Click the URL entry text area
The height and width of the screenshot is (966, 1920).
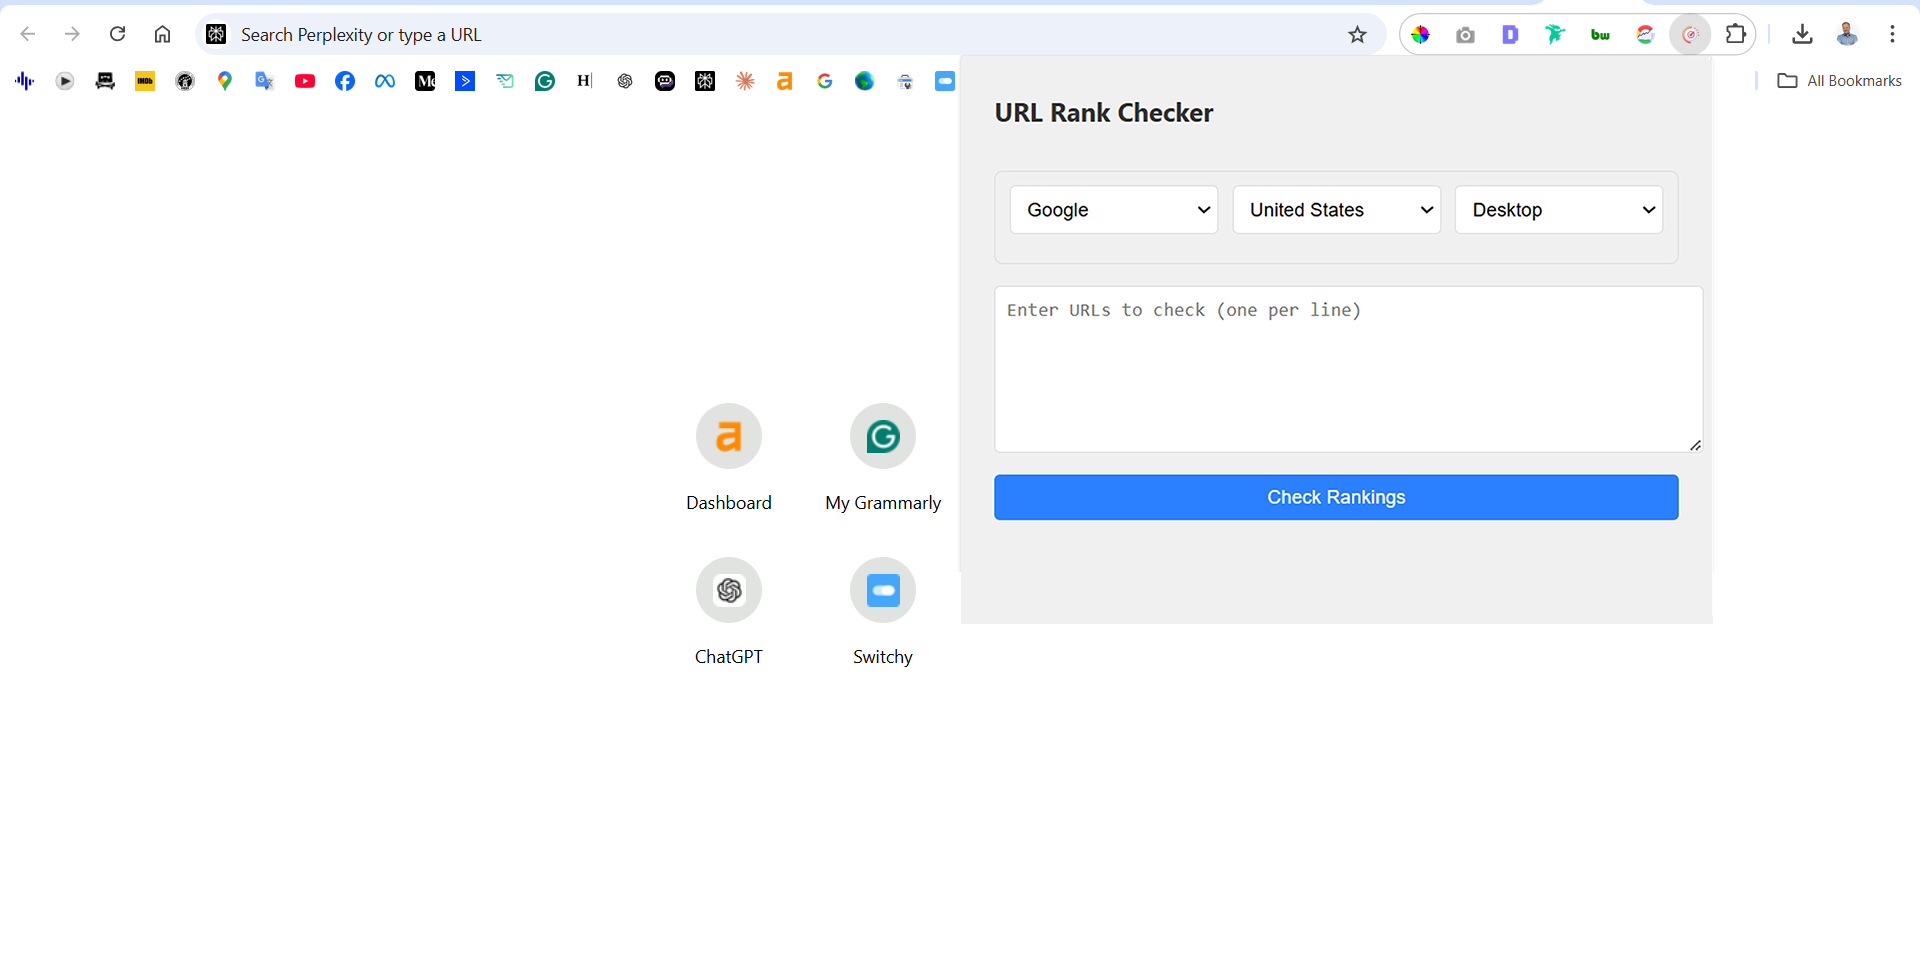pyautogui.click(x=1348, y=368)
